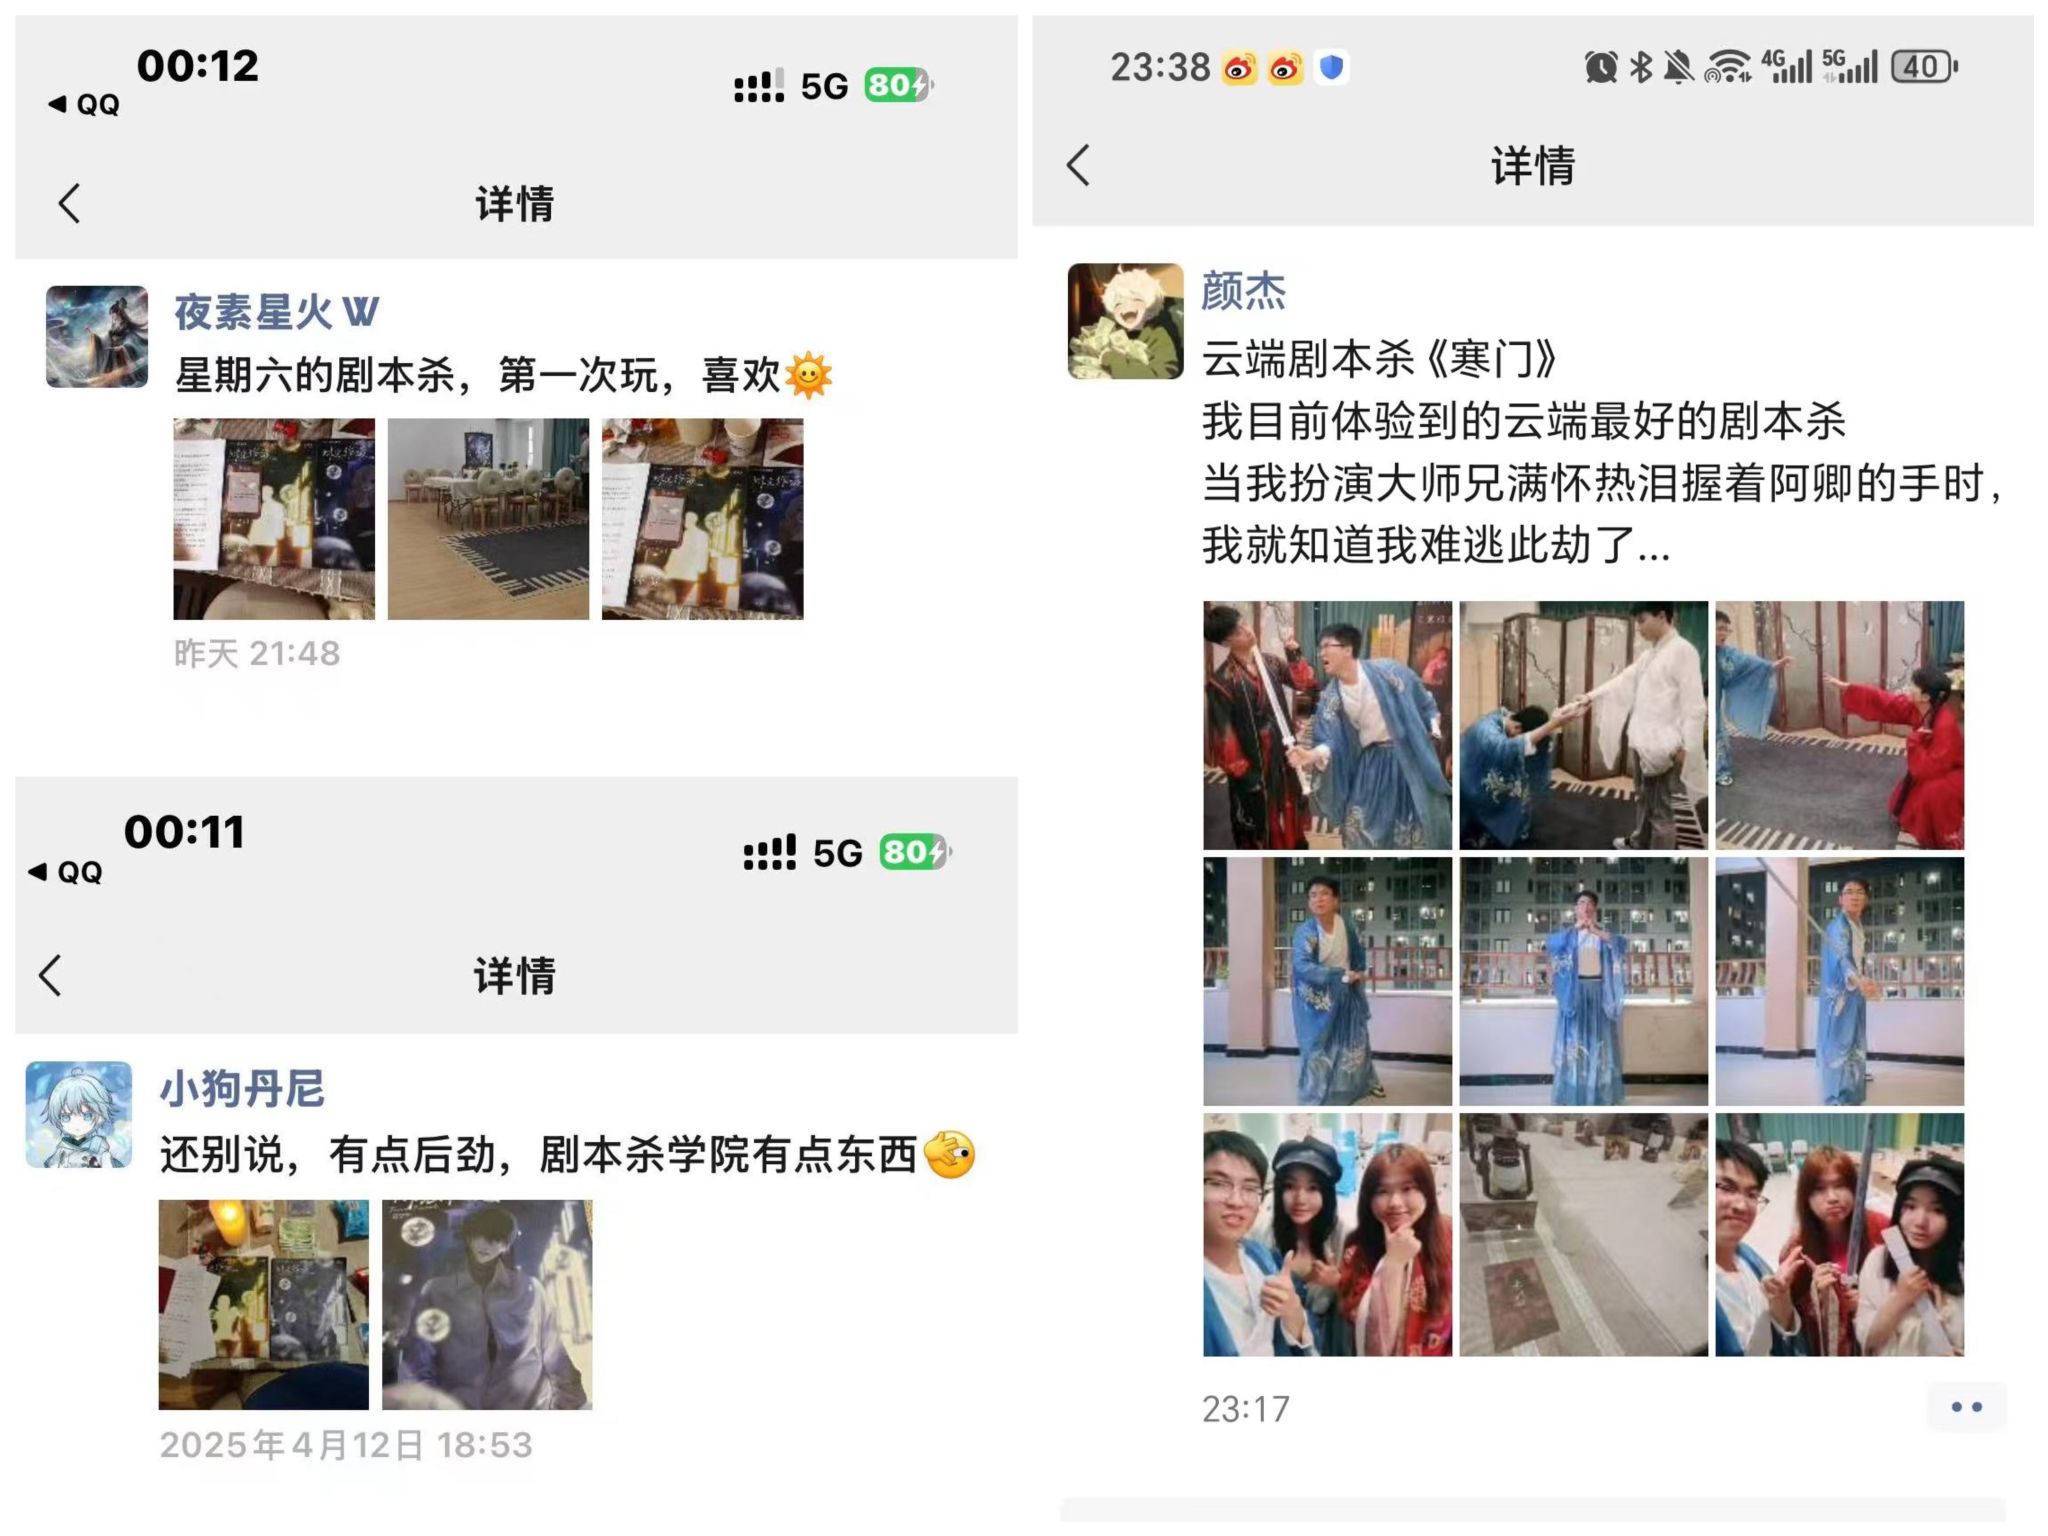Open the oil lantern table photo
The width and height of the screenshot is (2048, 1536).
[x=1584, y=1235]
